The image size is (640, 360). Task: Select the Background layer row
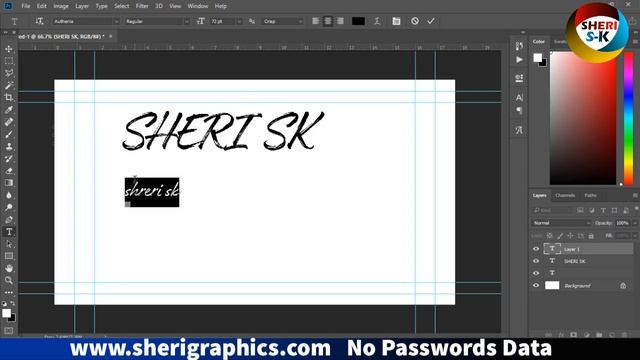pyautogui.click(x=582, y=285)
